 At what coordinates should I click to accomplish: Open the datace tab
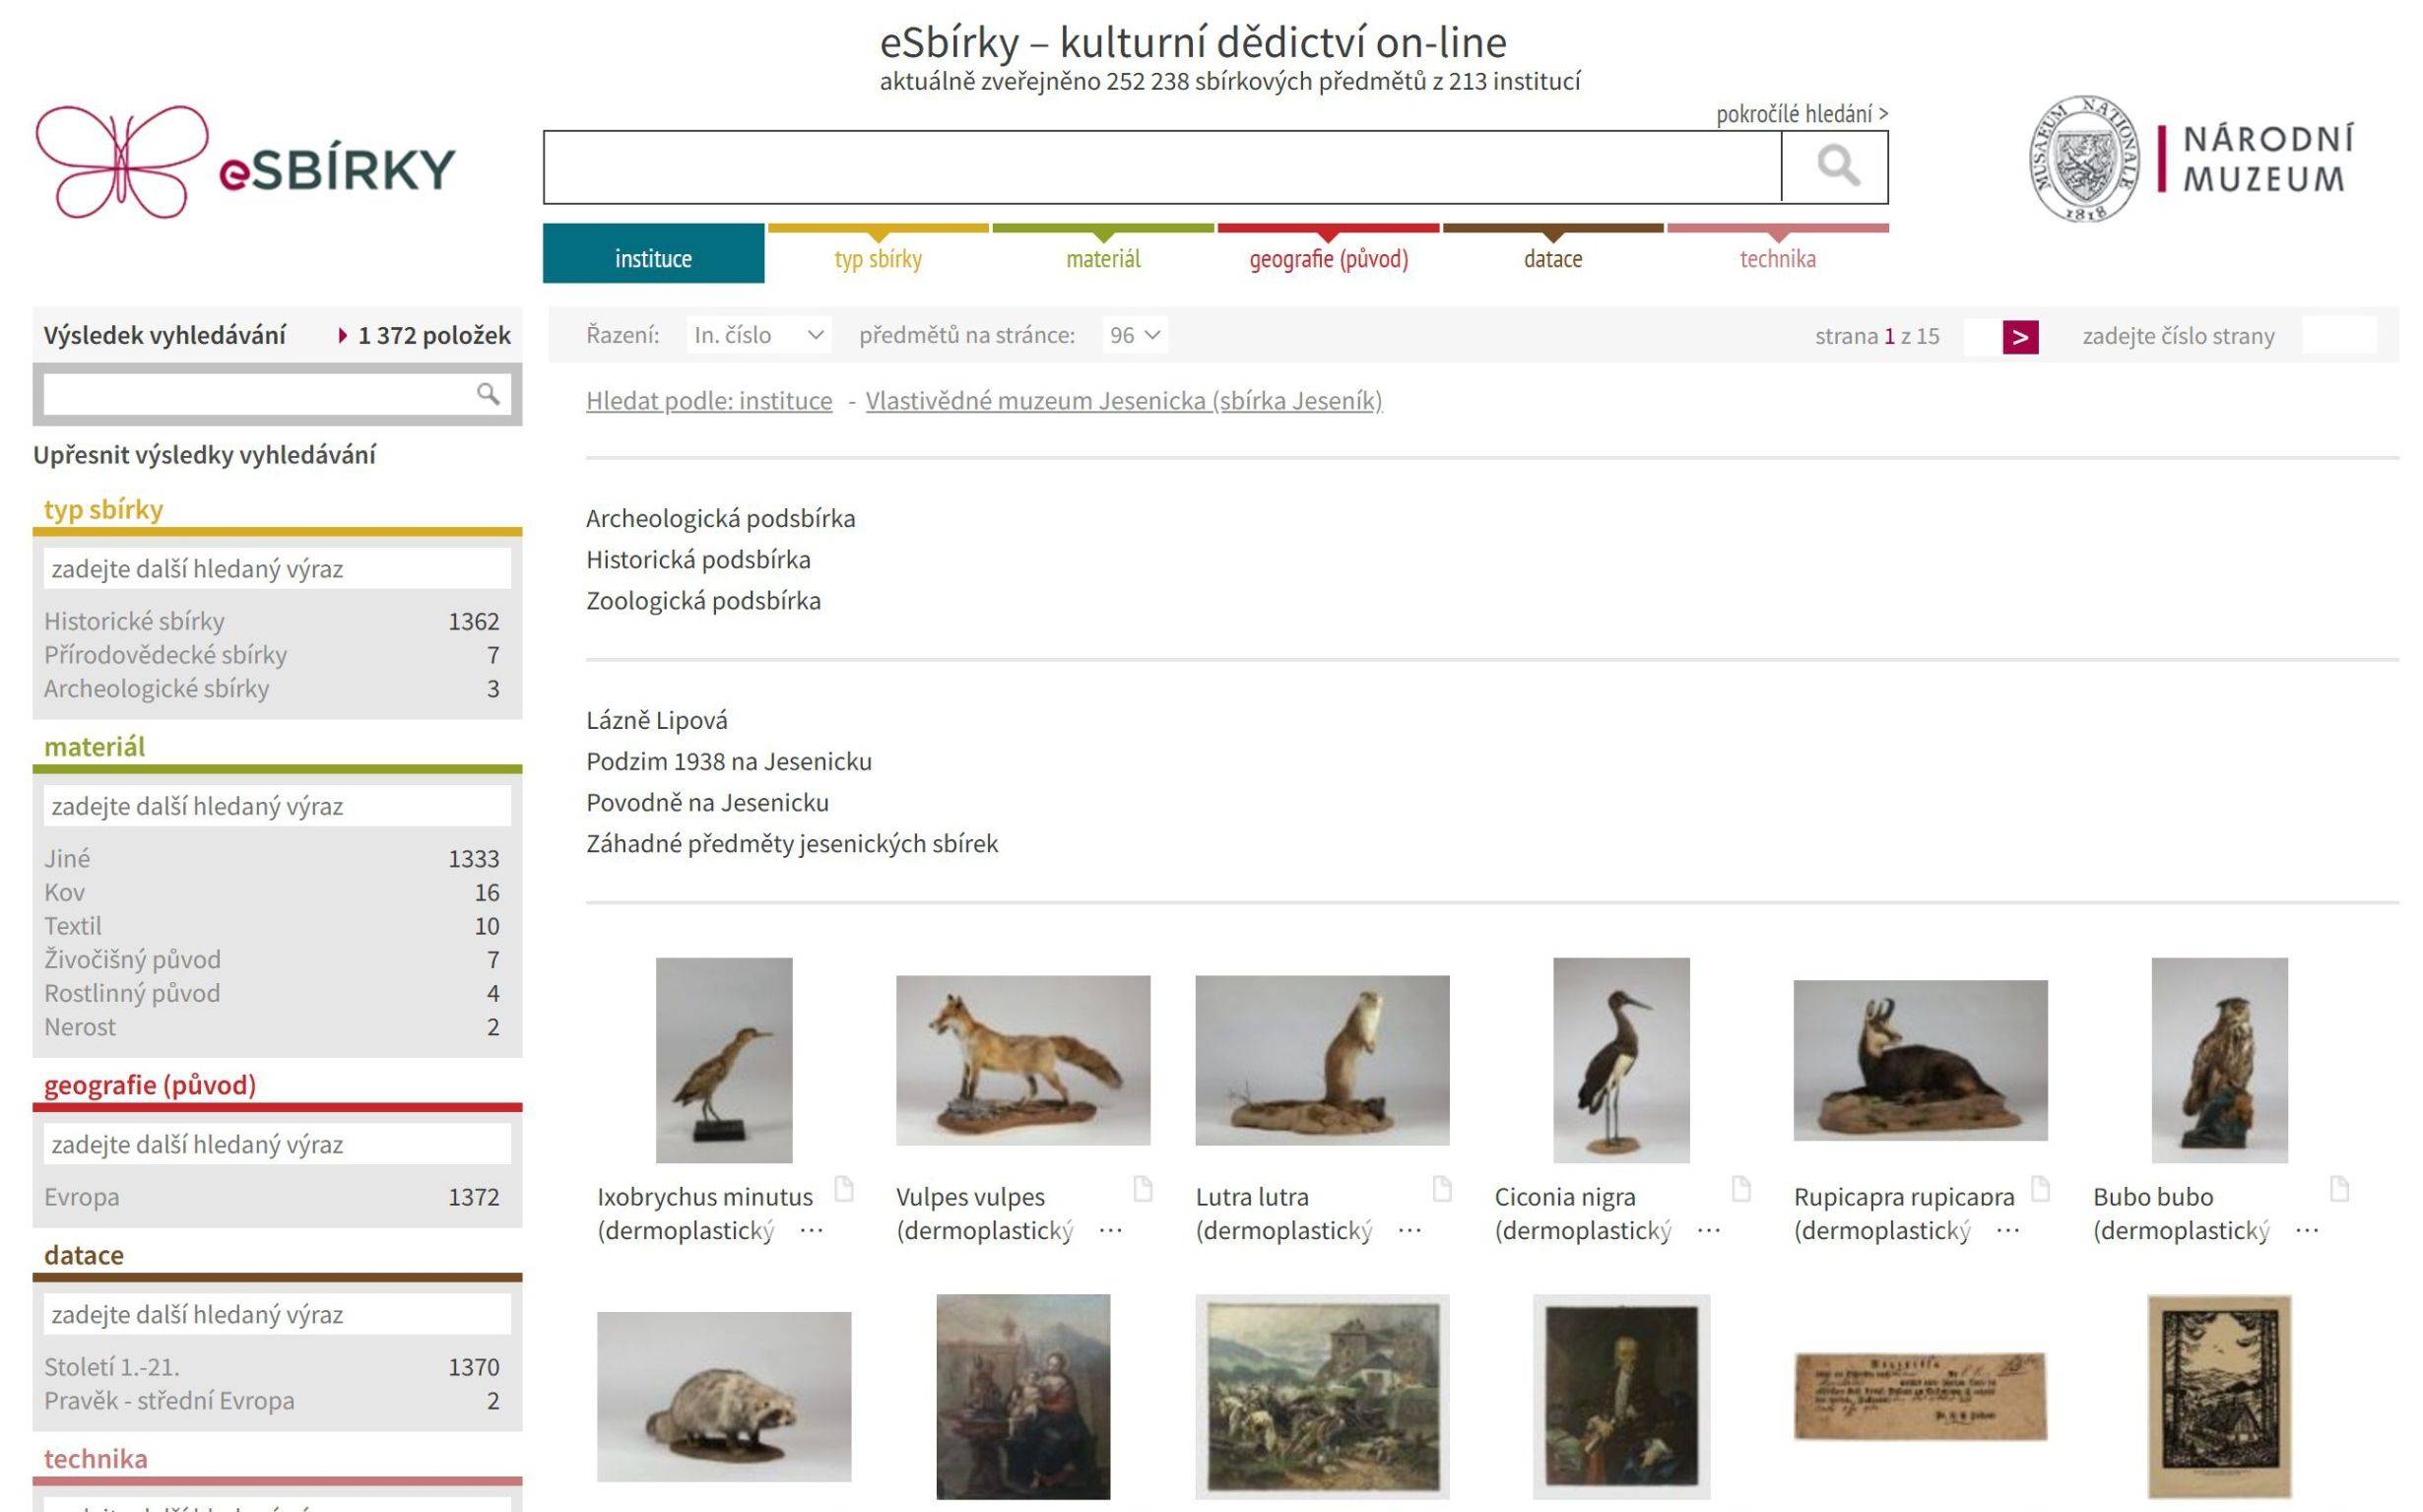[x=1552, y=258]
